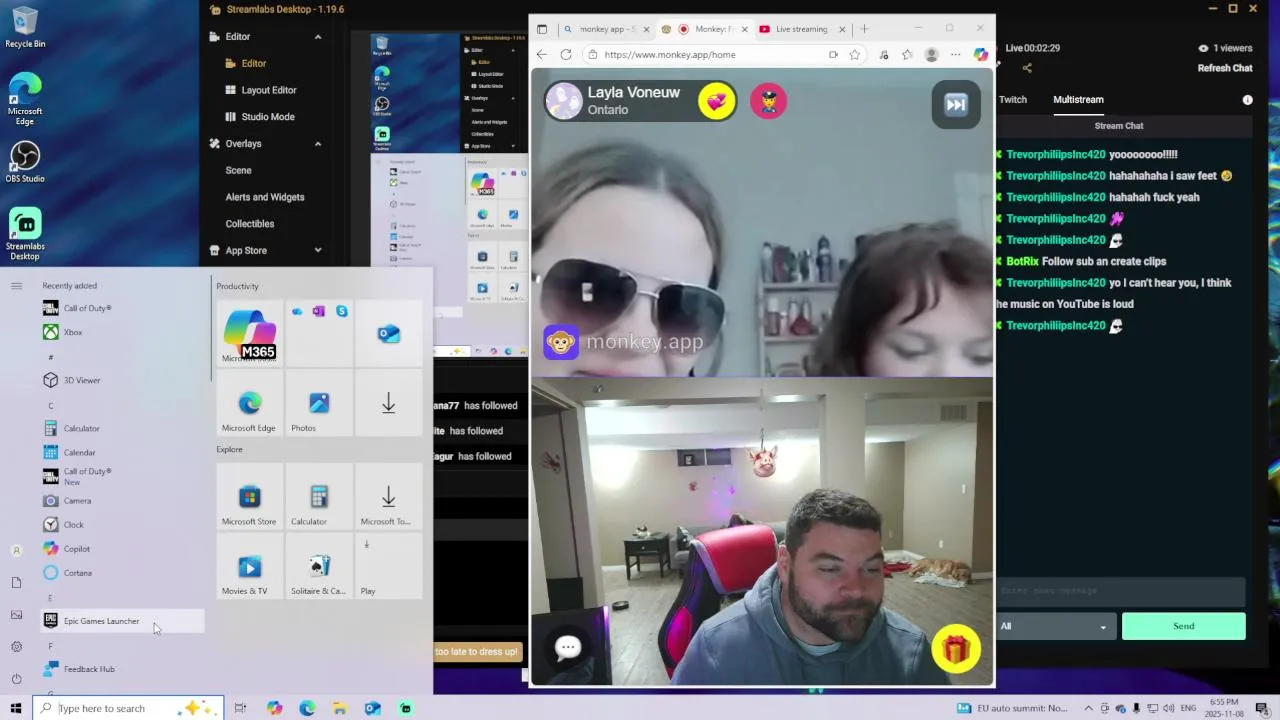Open Scene under Overlays

click(238, 170)
